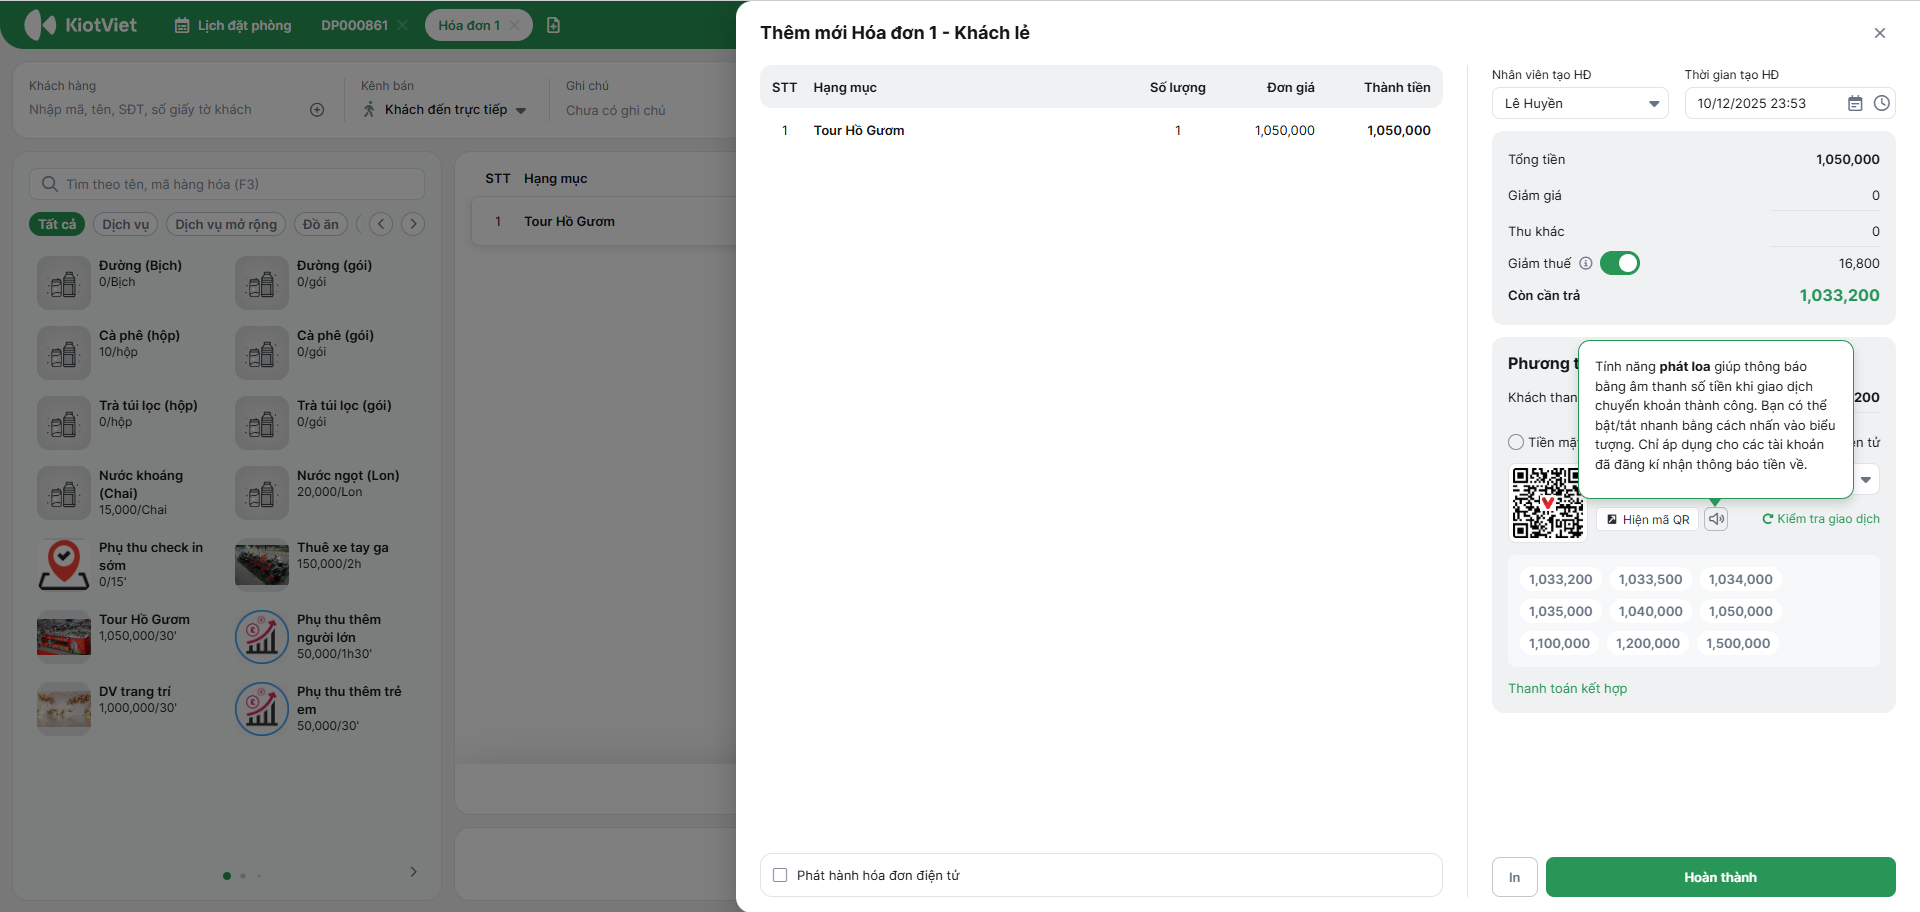Click the Giảm thuế info icon
The width and height of the screenshot is (1920, 912).
[1585, 264]
